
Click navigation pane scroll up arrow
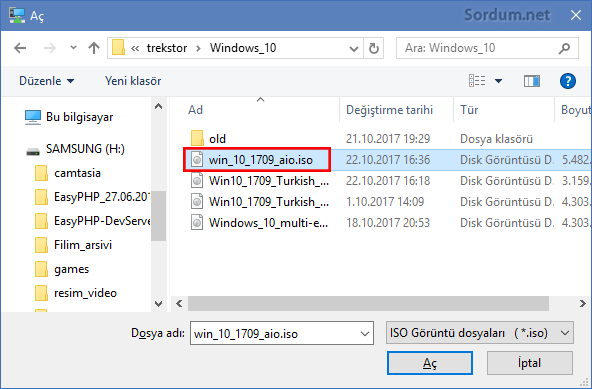tap(159, 107)
